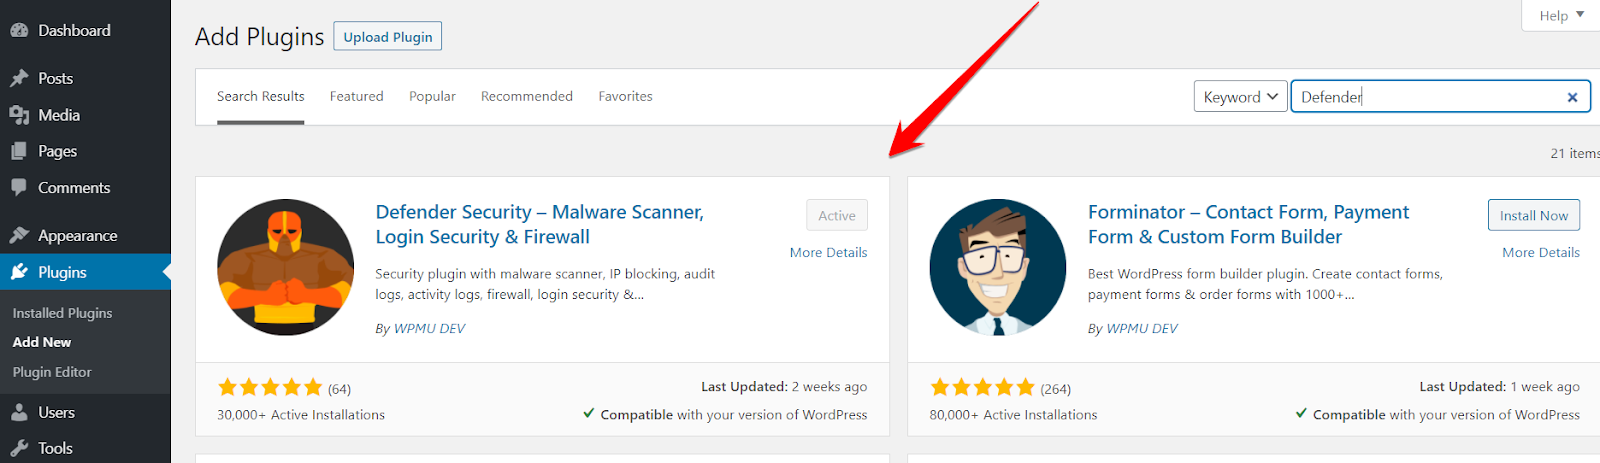Select the Add New submenu item
The width and height of the screenshot is (1600, 463).
(x=42, y=342)
